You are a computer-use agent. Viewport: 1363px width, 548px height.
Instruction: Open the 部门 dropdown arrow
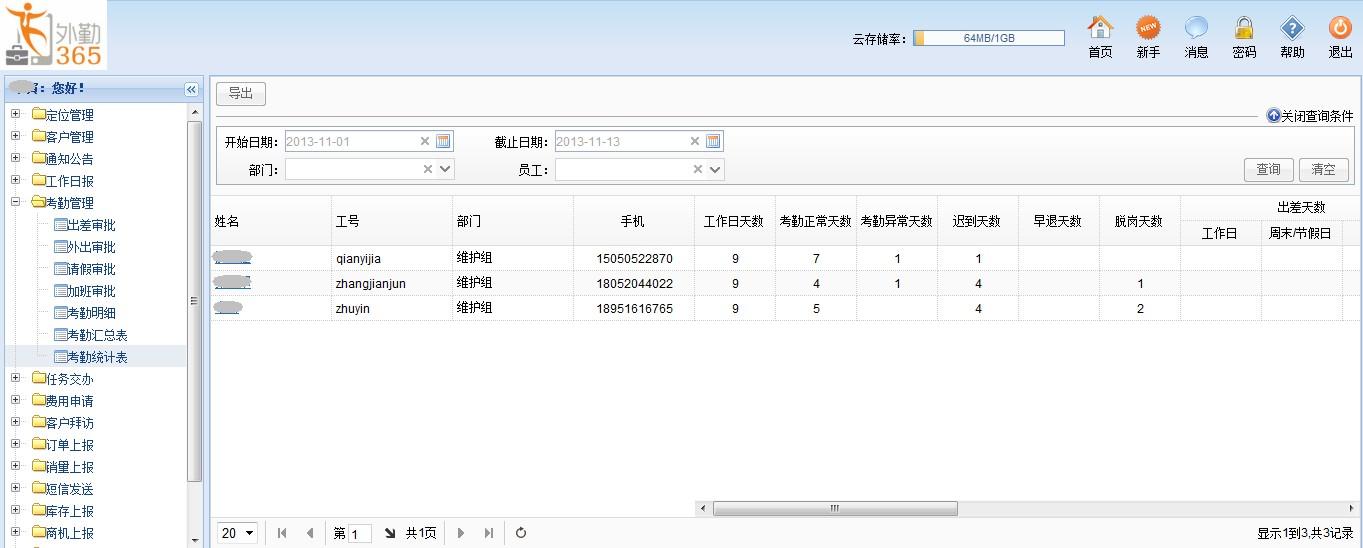pos(445,170)
